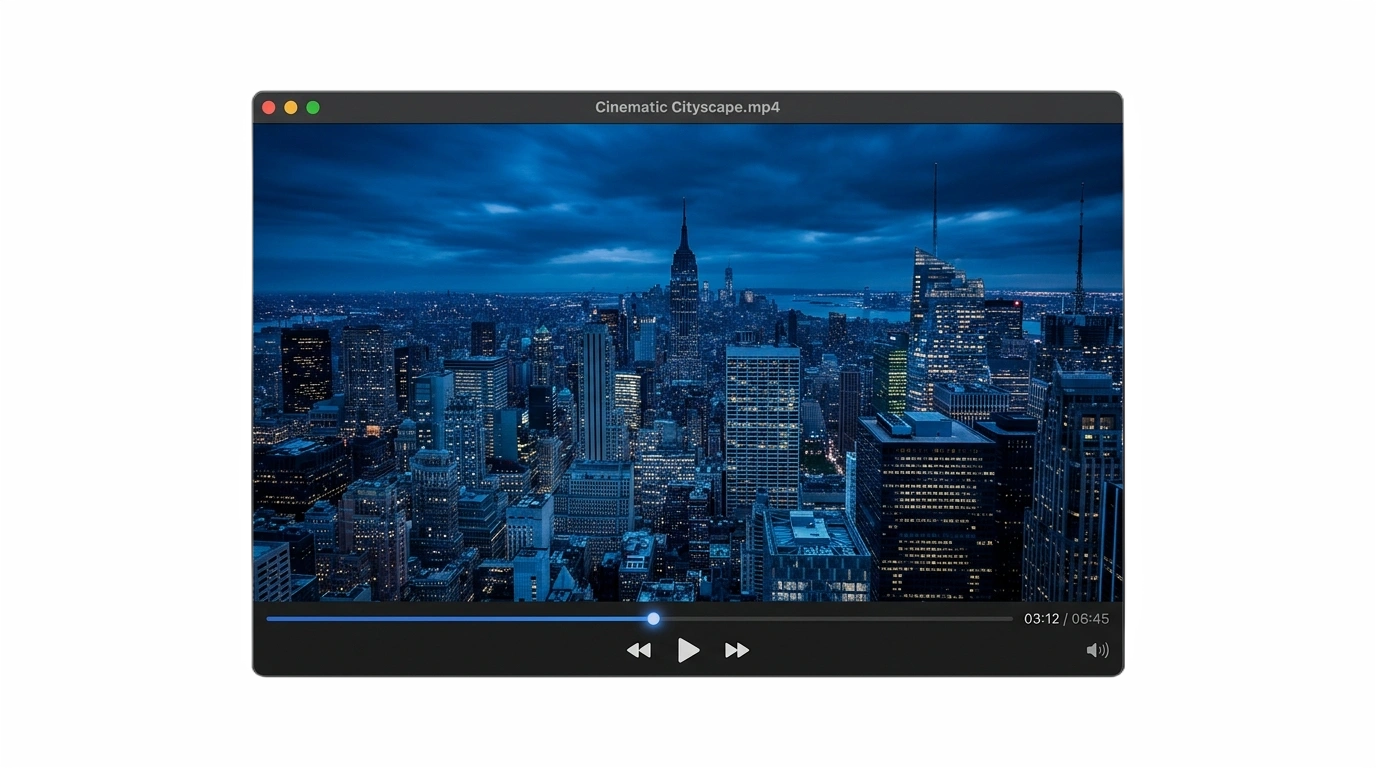Image resolution: width=1376 pixels, height=768 pixels.
Task: Click the very end of the seek bar
Action: coord(1010,618)
